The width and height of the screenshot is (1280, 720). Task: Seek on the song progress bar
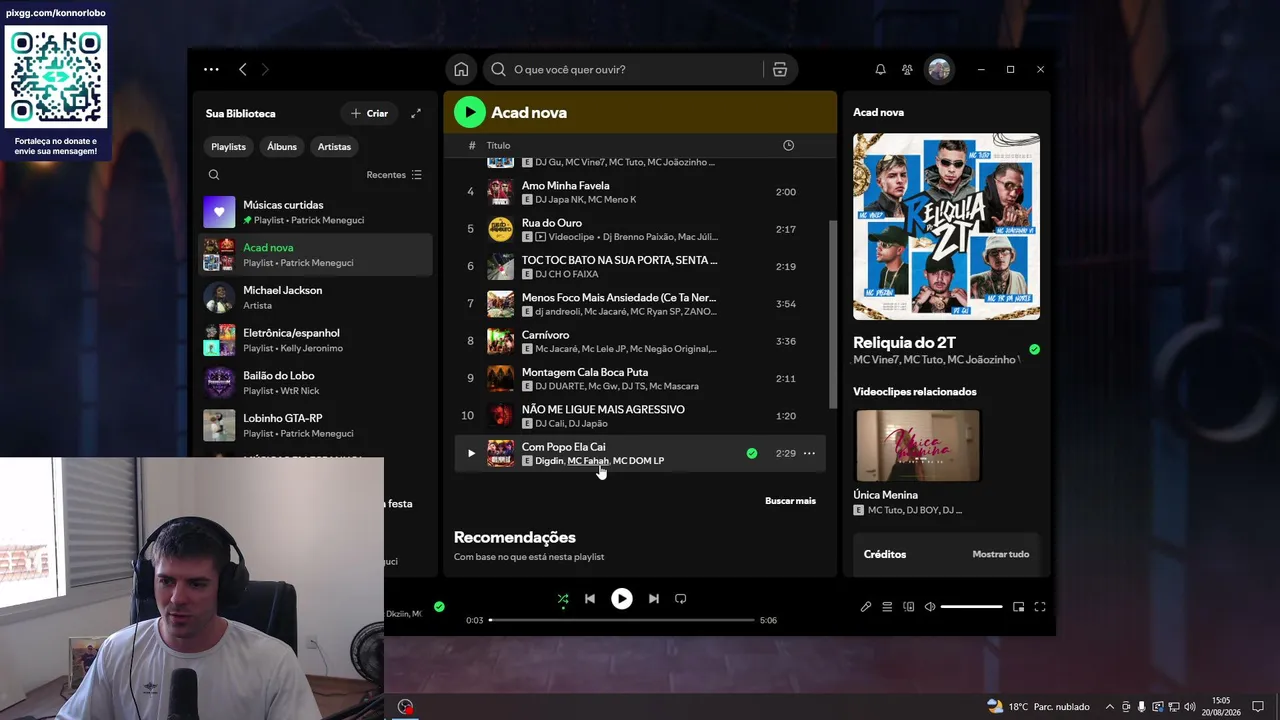pyautogui.click(x=621, y=620)
